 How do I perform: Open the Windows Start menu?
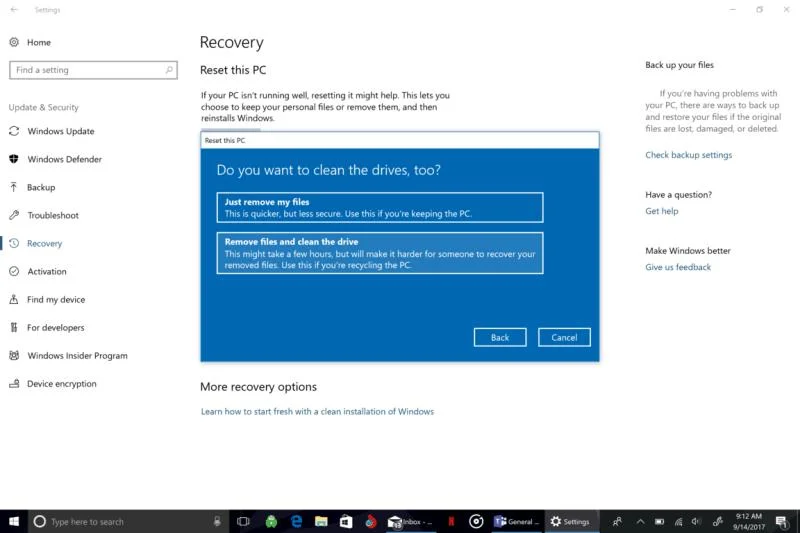point(14,521)
